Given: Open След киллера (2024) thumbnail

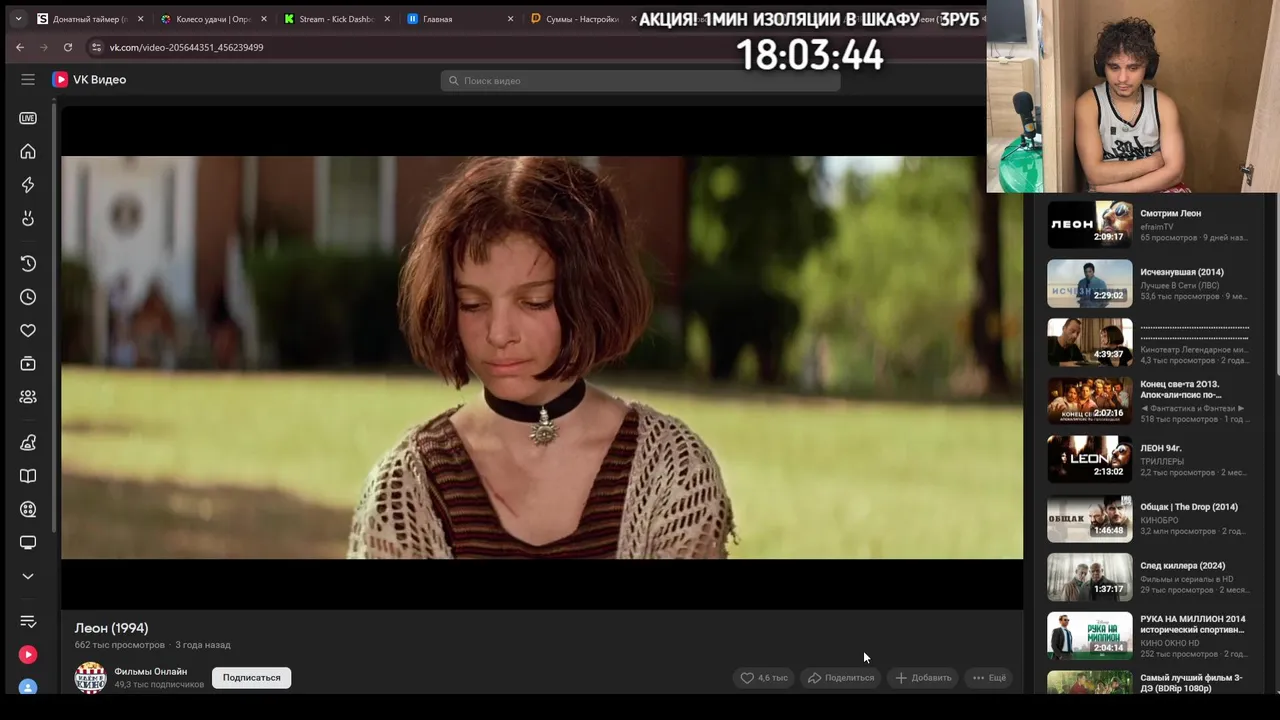Looking at the screenshot, I should tap(1090, 577).
